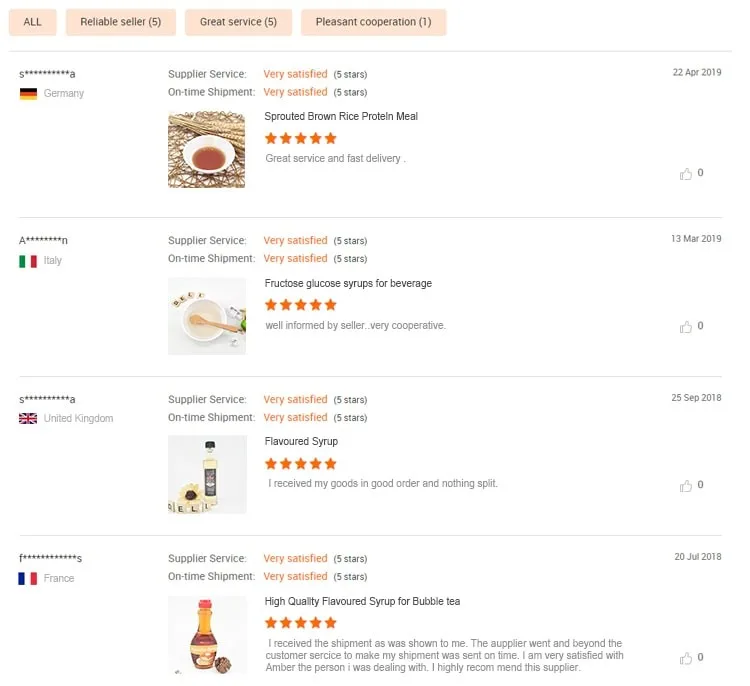
Task: Open the Flavoured Syrup product link
Action: click(301, 441)
